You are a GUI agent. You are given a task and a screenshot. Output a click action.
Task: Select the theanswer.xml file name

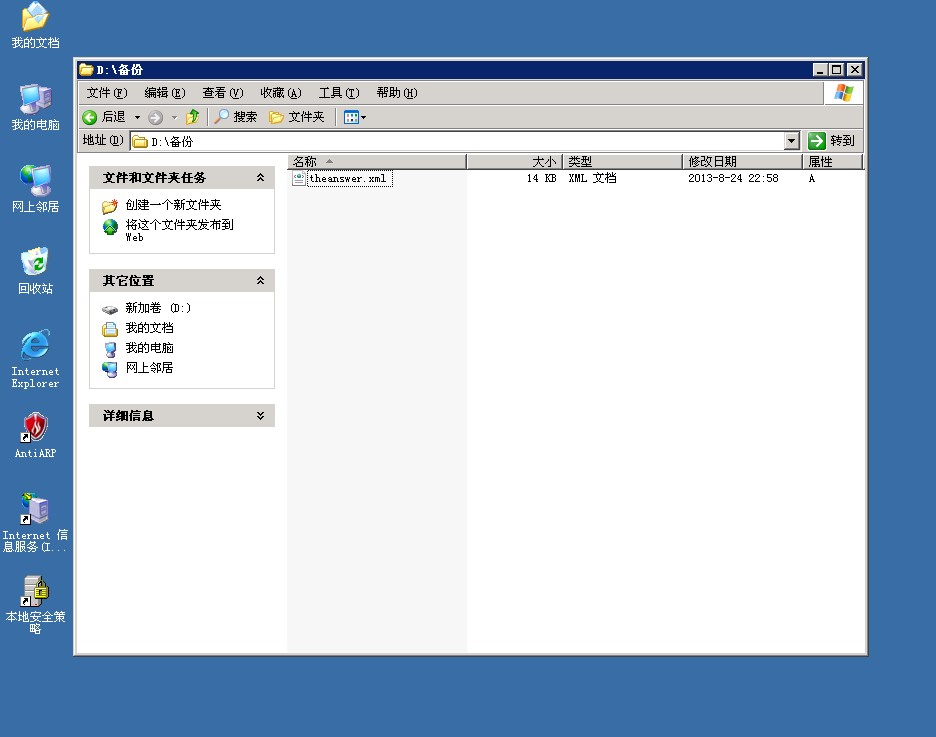coord(348,178)
